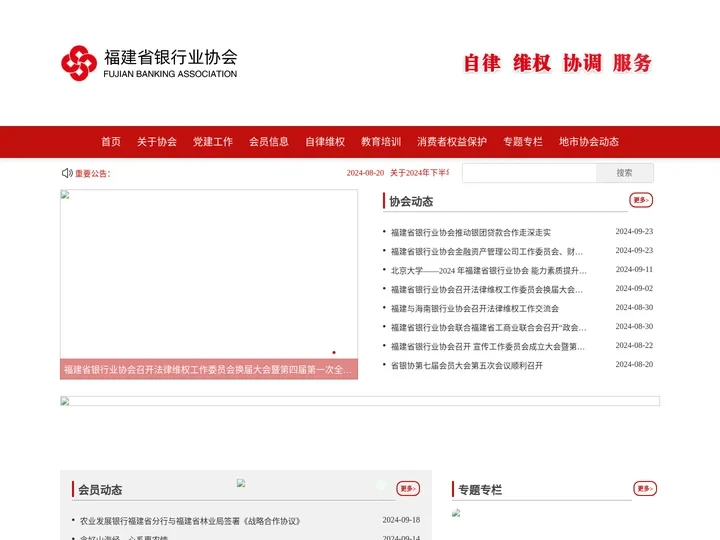Image resolution: width=720 pixels, height=540 pixels.
Task: Open 专题专栏 navigation menu item
Action: point(523,142)
